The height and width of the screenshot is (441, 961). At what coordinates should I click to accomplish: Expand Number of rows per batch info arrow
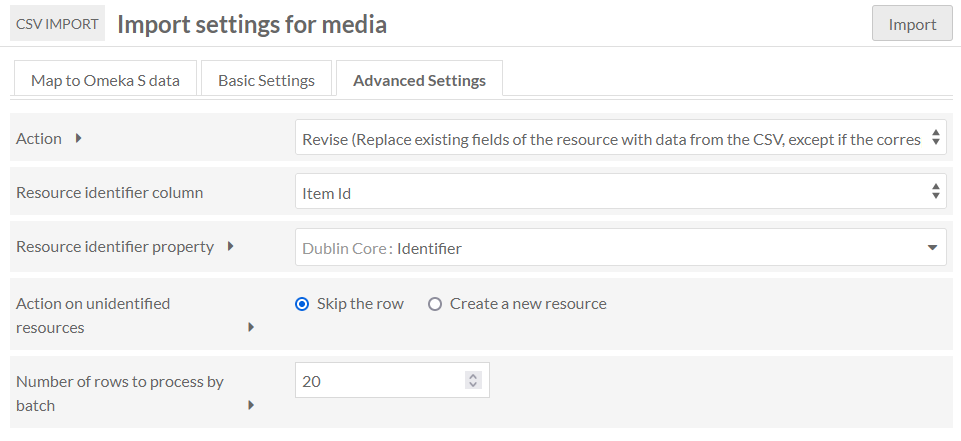251,405
